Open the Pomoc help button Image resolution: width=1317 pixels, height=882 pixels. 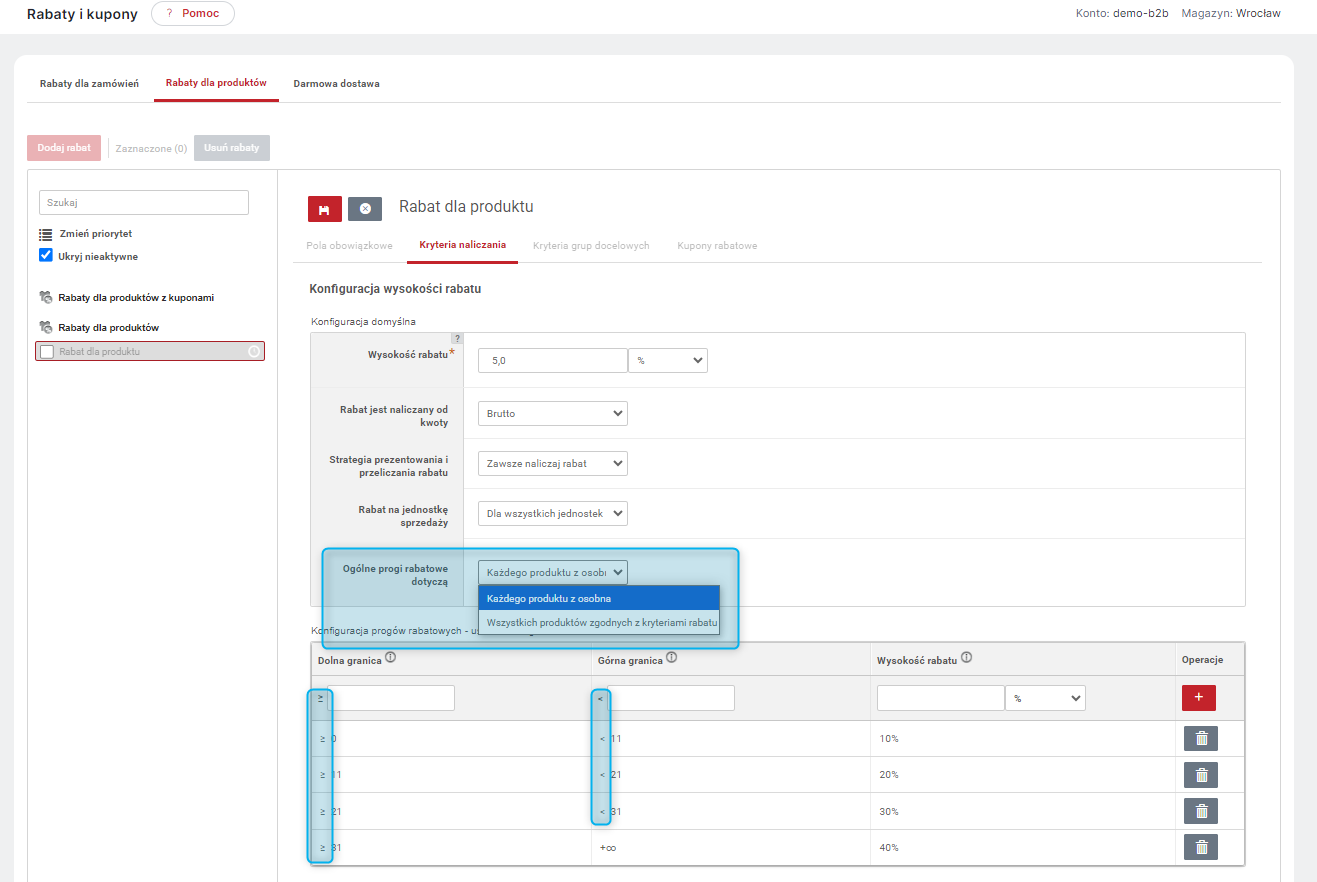coord(193,14)
